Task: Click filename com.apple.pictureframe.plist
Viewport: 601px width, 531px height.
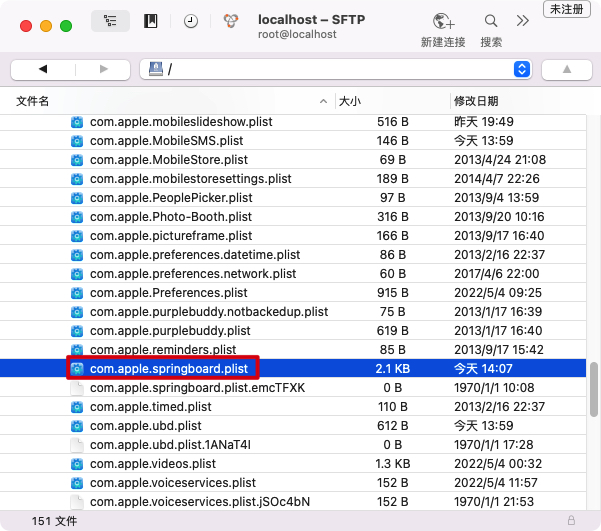Action: click(171, 236)
